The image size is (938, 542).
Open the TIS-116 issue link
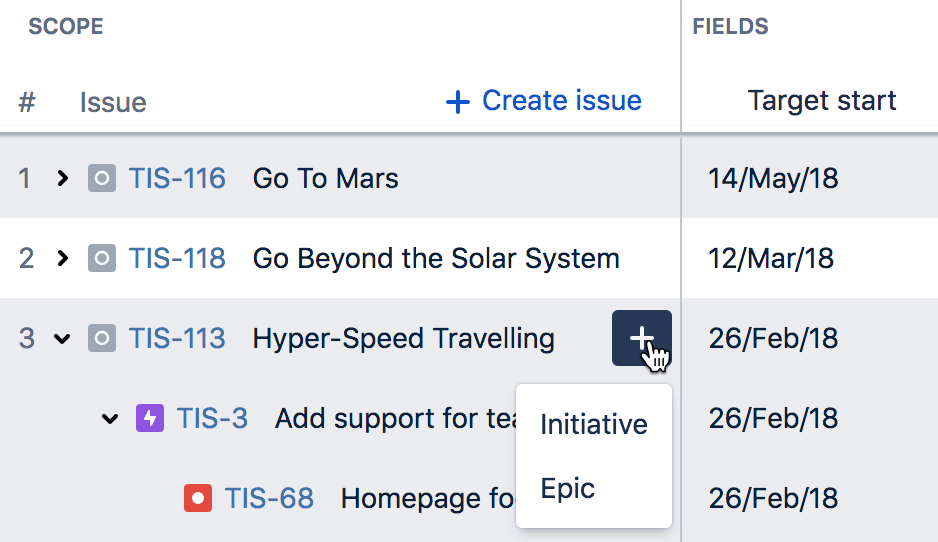[177, 178]
